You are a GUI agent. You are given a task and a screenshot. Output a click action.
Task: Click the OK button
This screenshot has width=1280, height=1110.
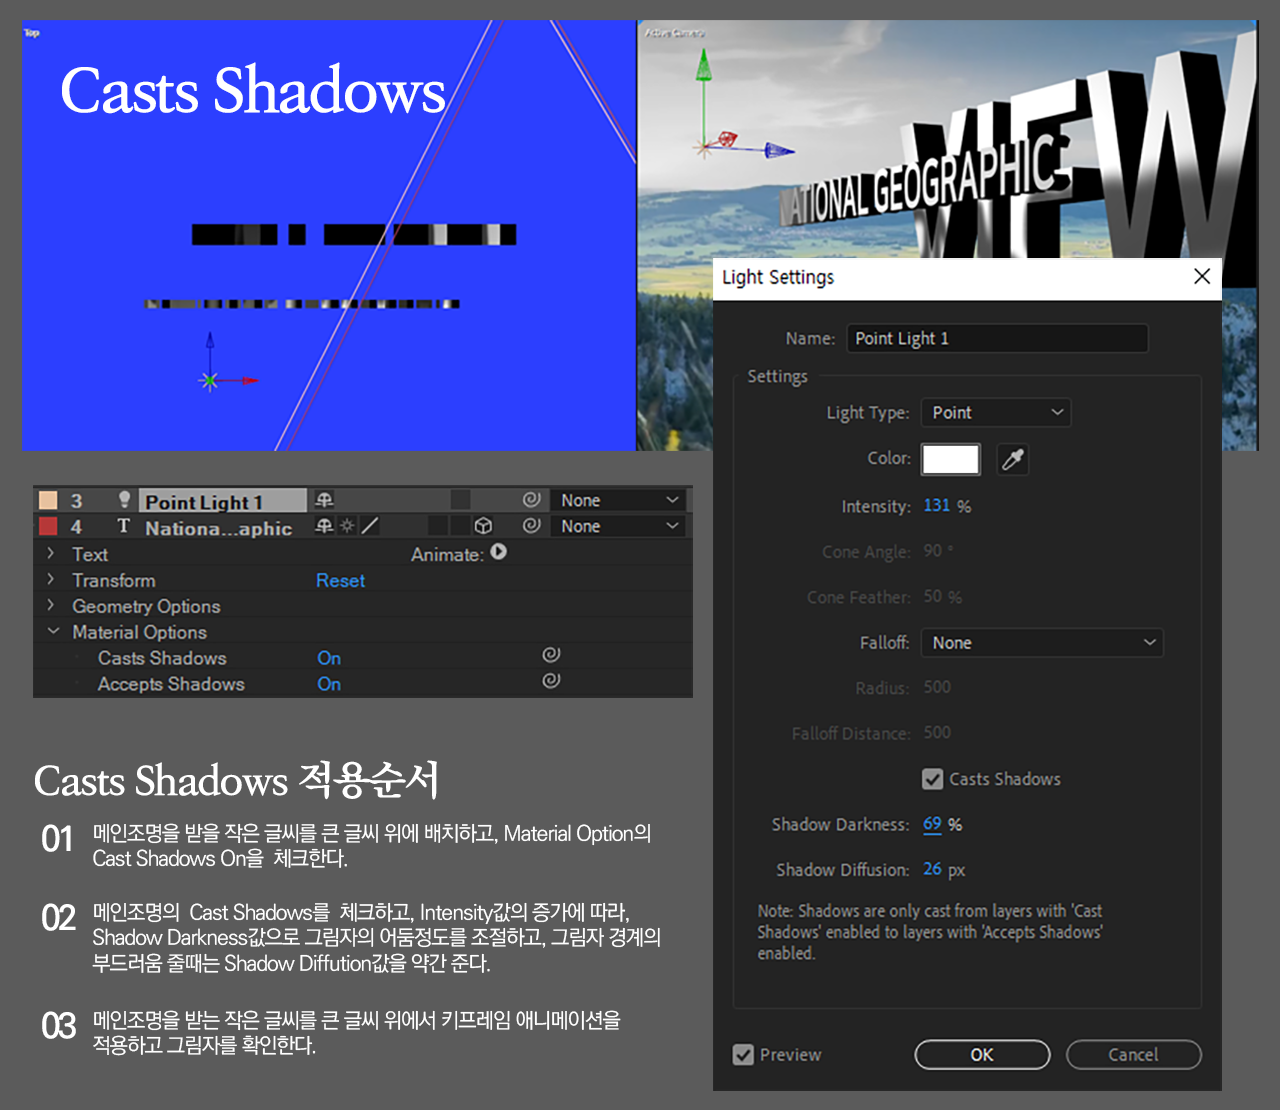tap(982, 1054)
